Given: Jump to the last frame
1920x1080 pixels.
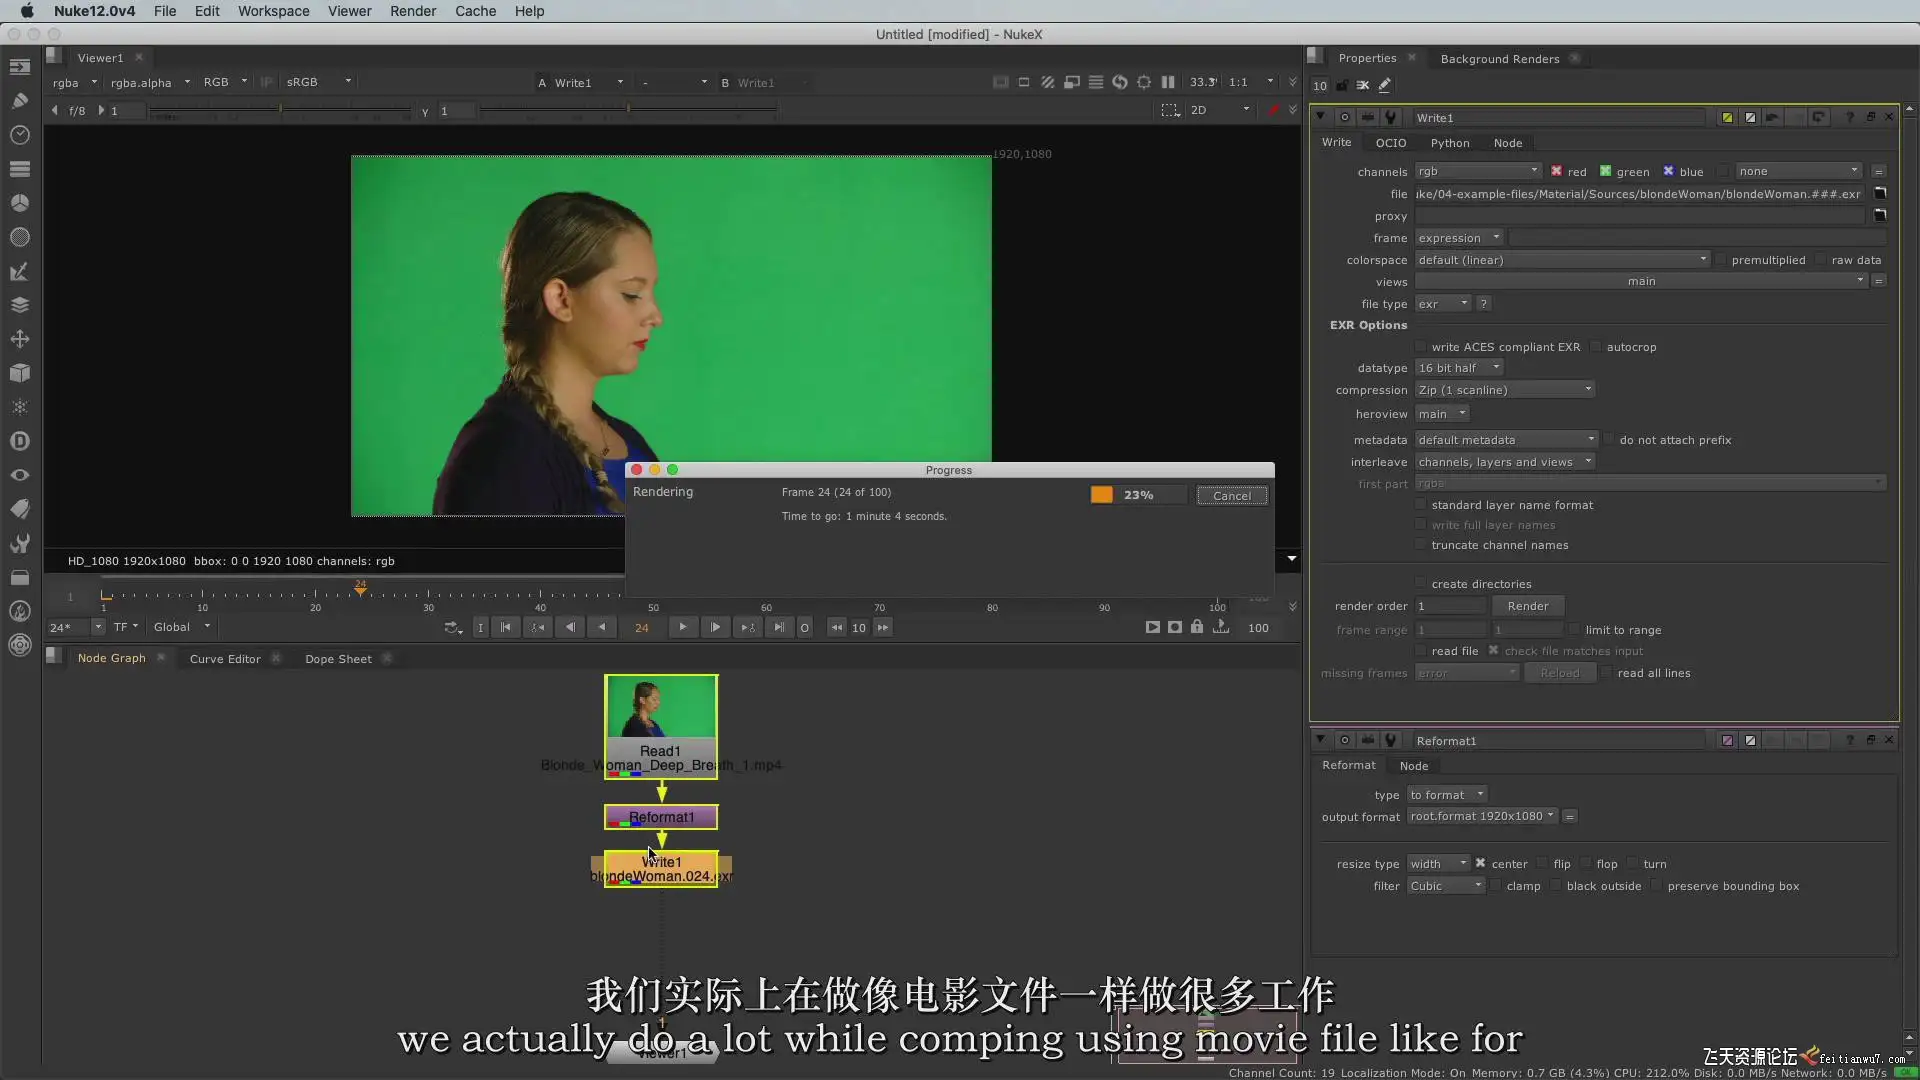Looking at the screenshot, I should [x=779, y=628].
